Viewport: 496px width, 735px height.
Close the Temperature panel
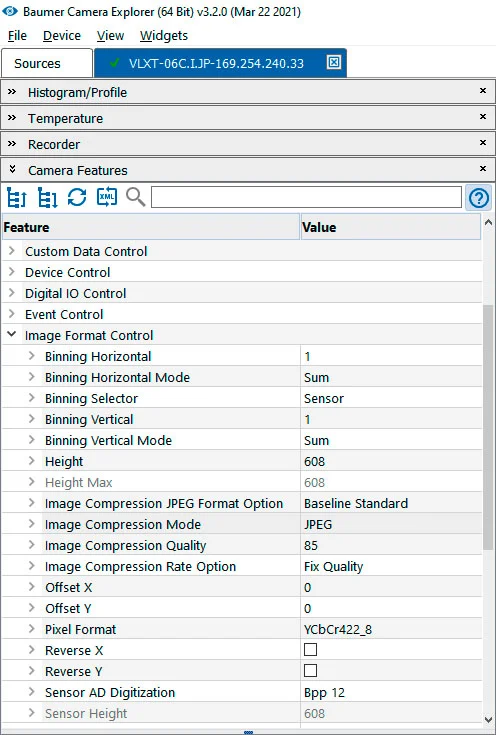(x=483, y=117)
